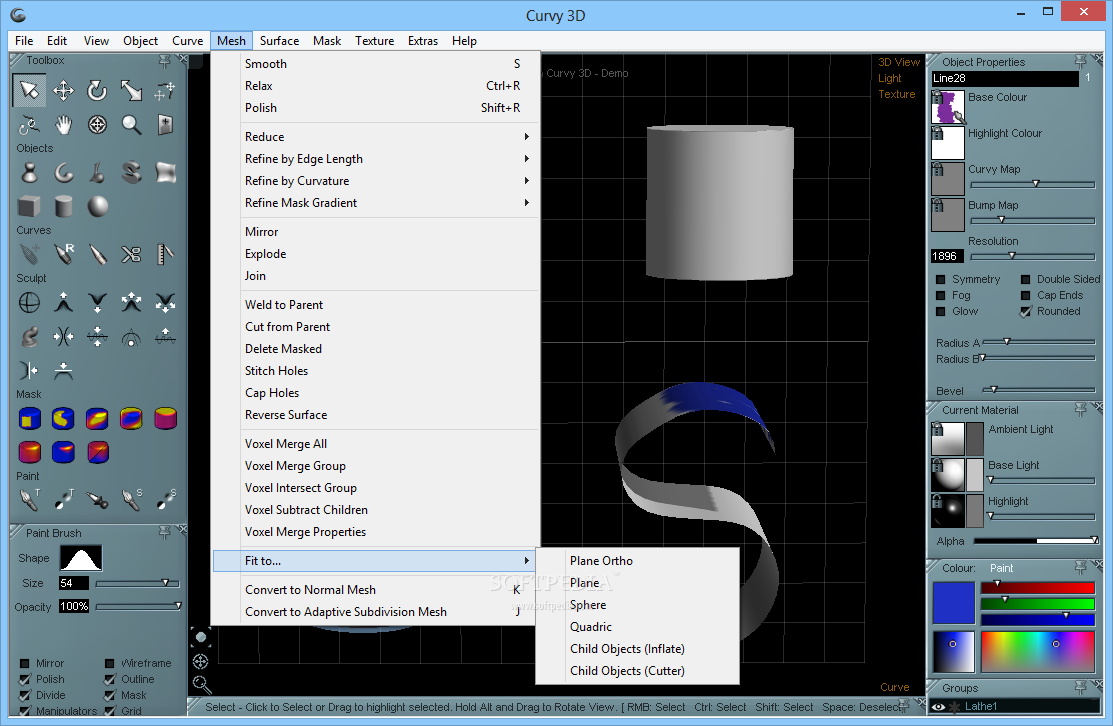Click the magnifier Zoom tool in Toolbox

(x=131, y=125)
